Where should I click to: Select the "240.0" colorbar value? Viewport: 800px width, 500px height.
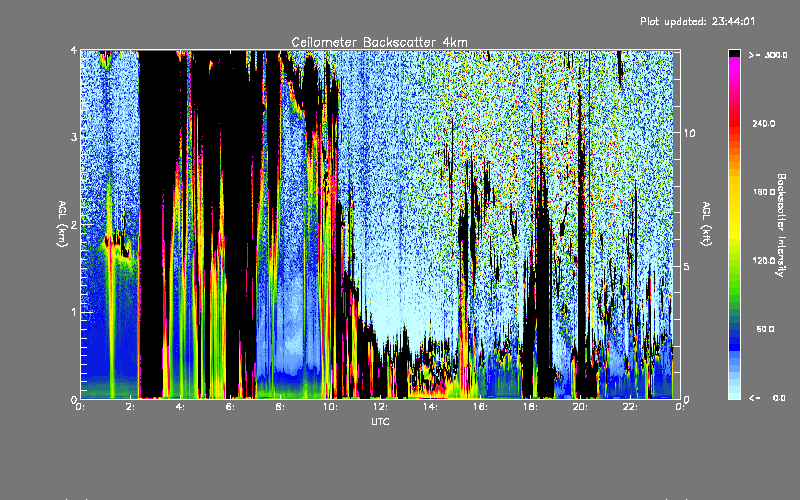click(x=764, y=123)
